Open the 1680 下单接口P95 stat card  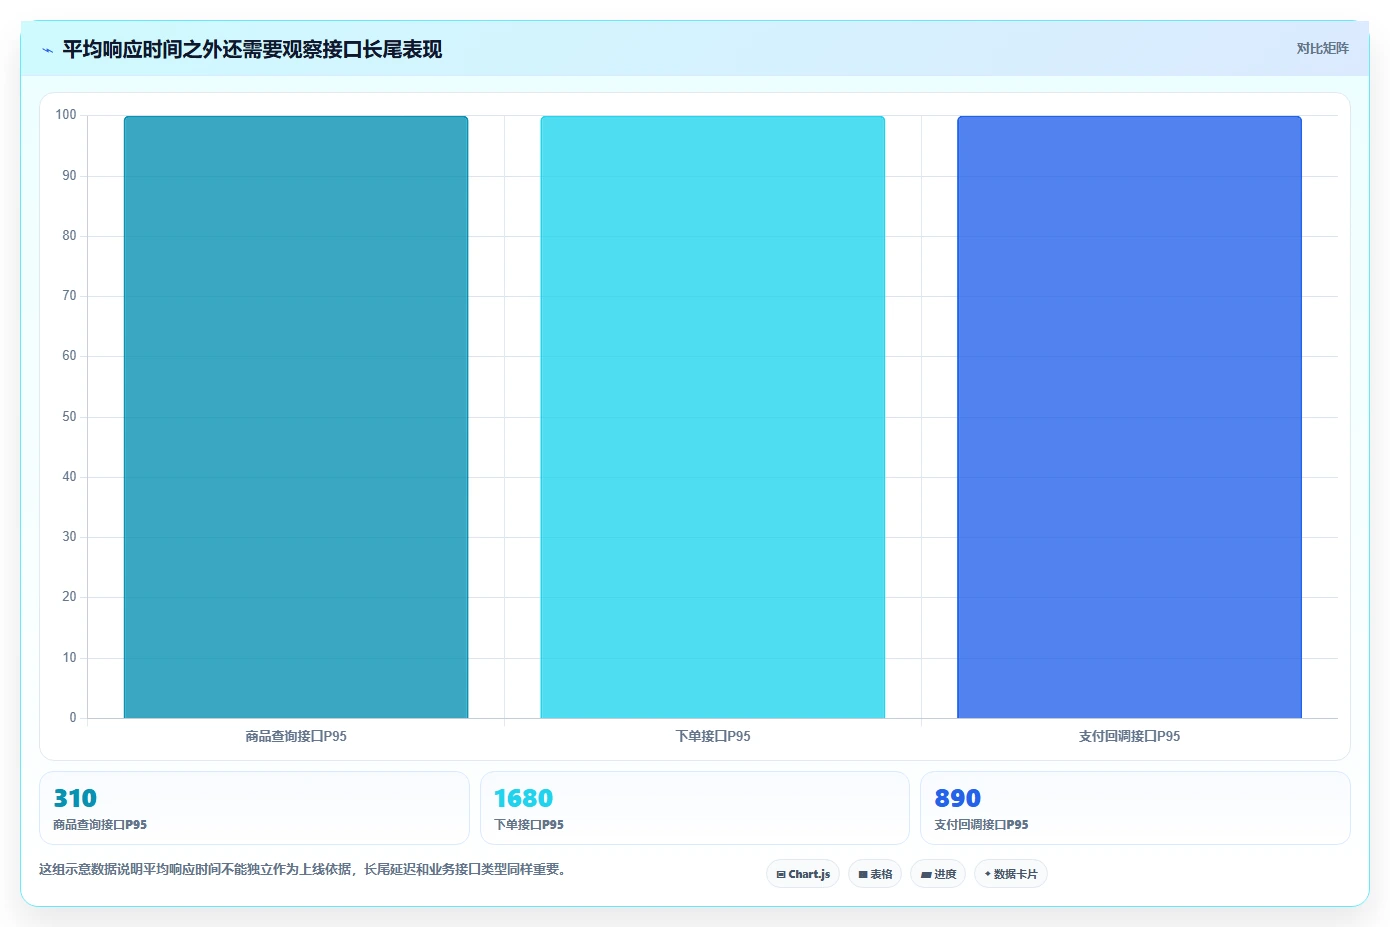[695, 808]
